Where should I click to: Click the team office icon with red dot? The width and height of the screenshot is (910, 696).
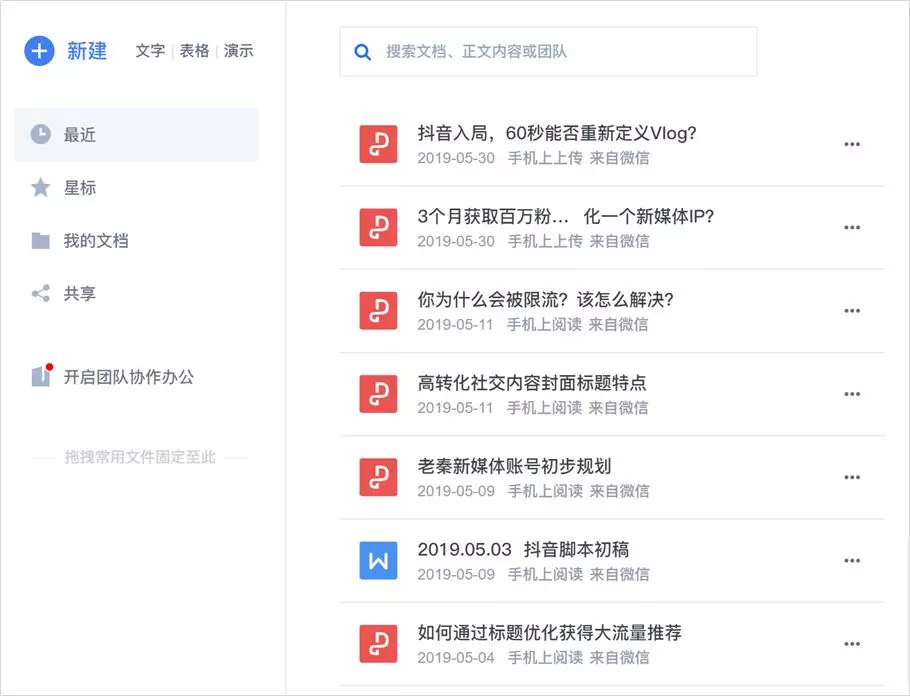click(x=42, y=376)
